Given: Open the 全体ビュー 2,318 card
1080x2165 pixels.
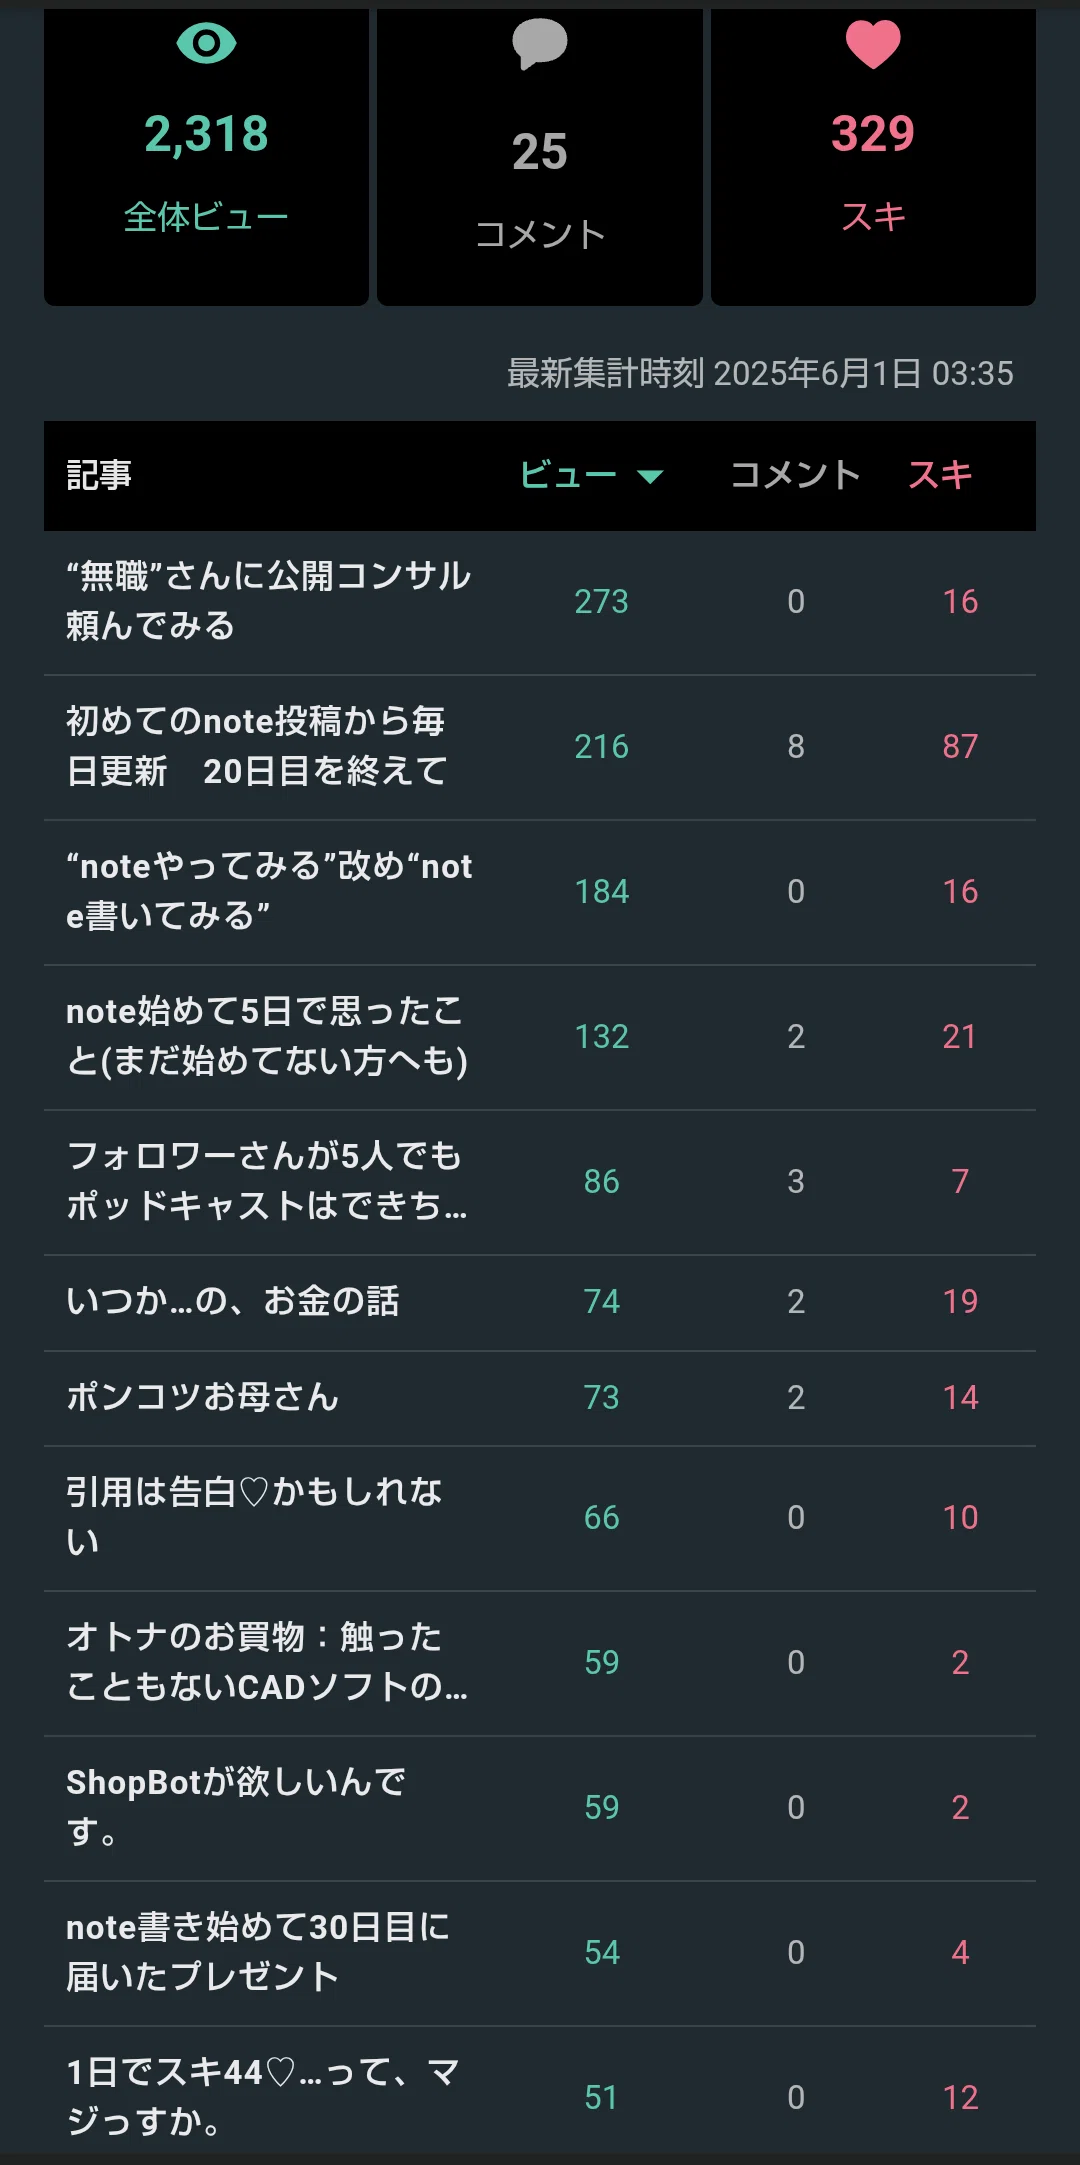Looking at the screenshot, I should pyautogui.click(x=206, y=156).
